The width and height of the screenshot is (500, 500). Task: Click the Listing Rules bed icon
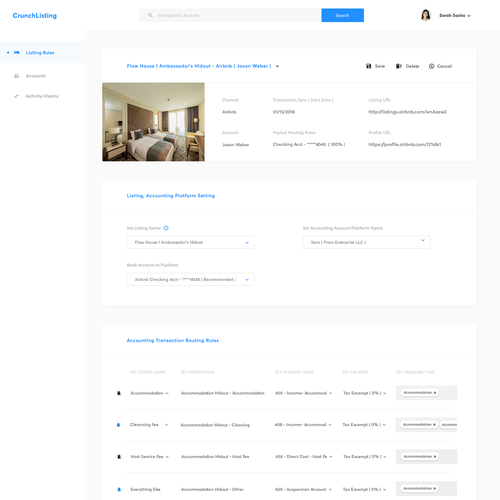[x=17, y=53]
